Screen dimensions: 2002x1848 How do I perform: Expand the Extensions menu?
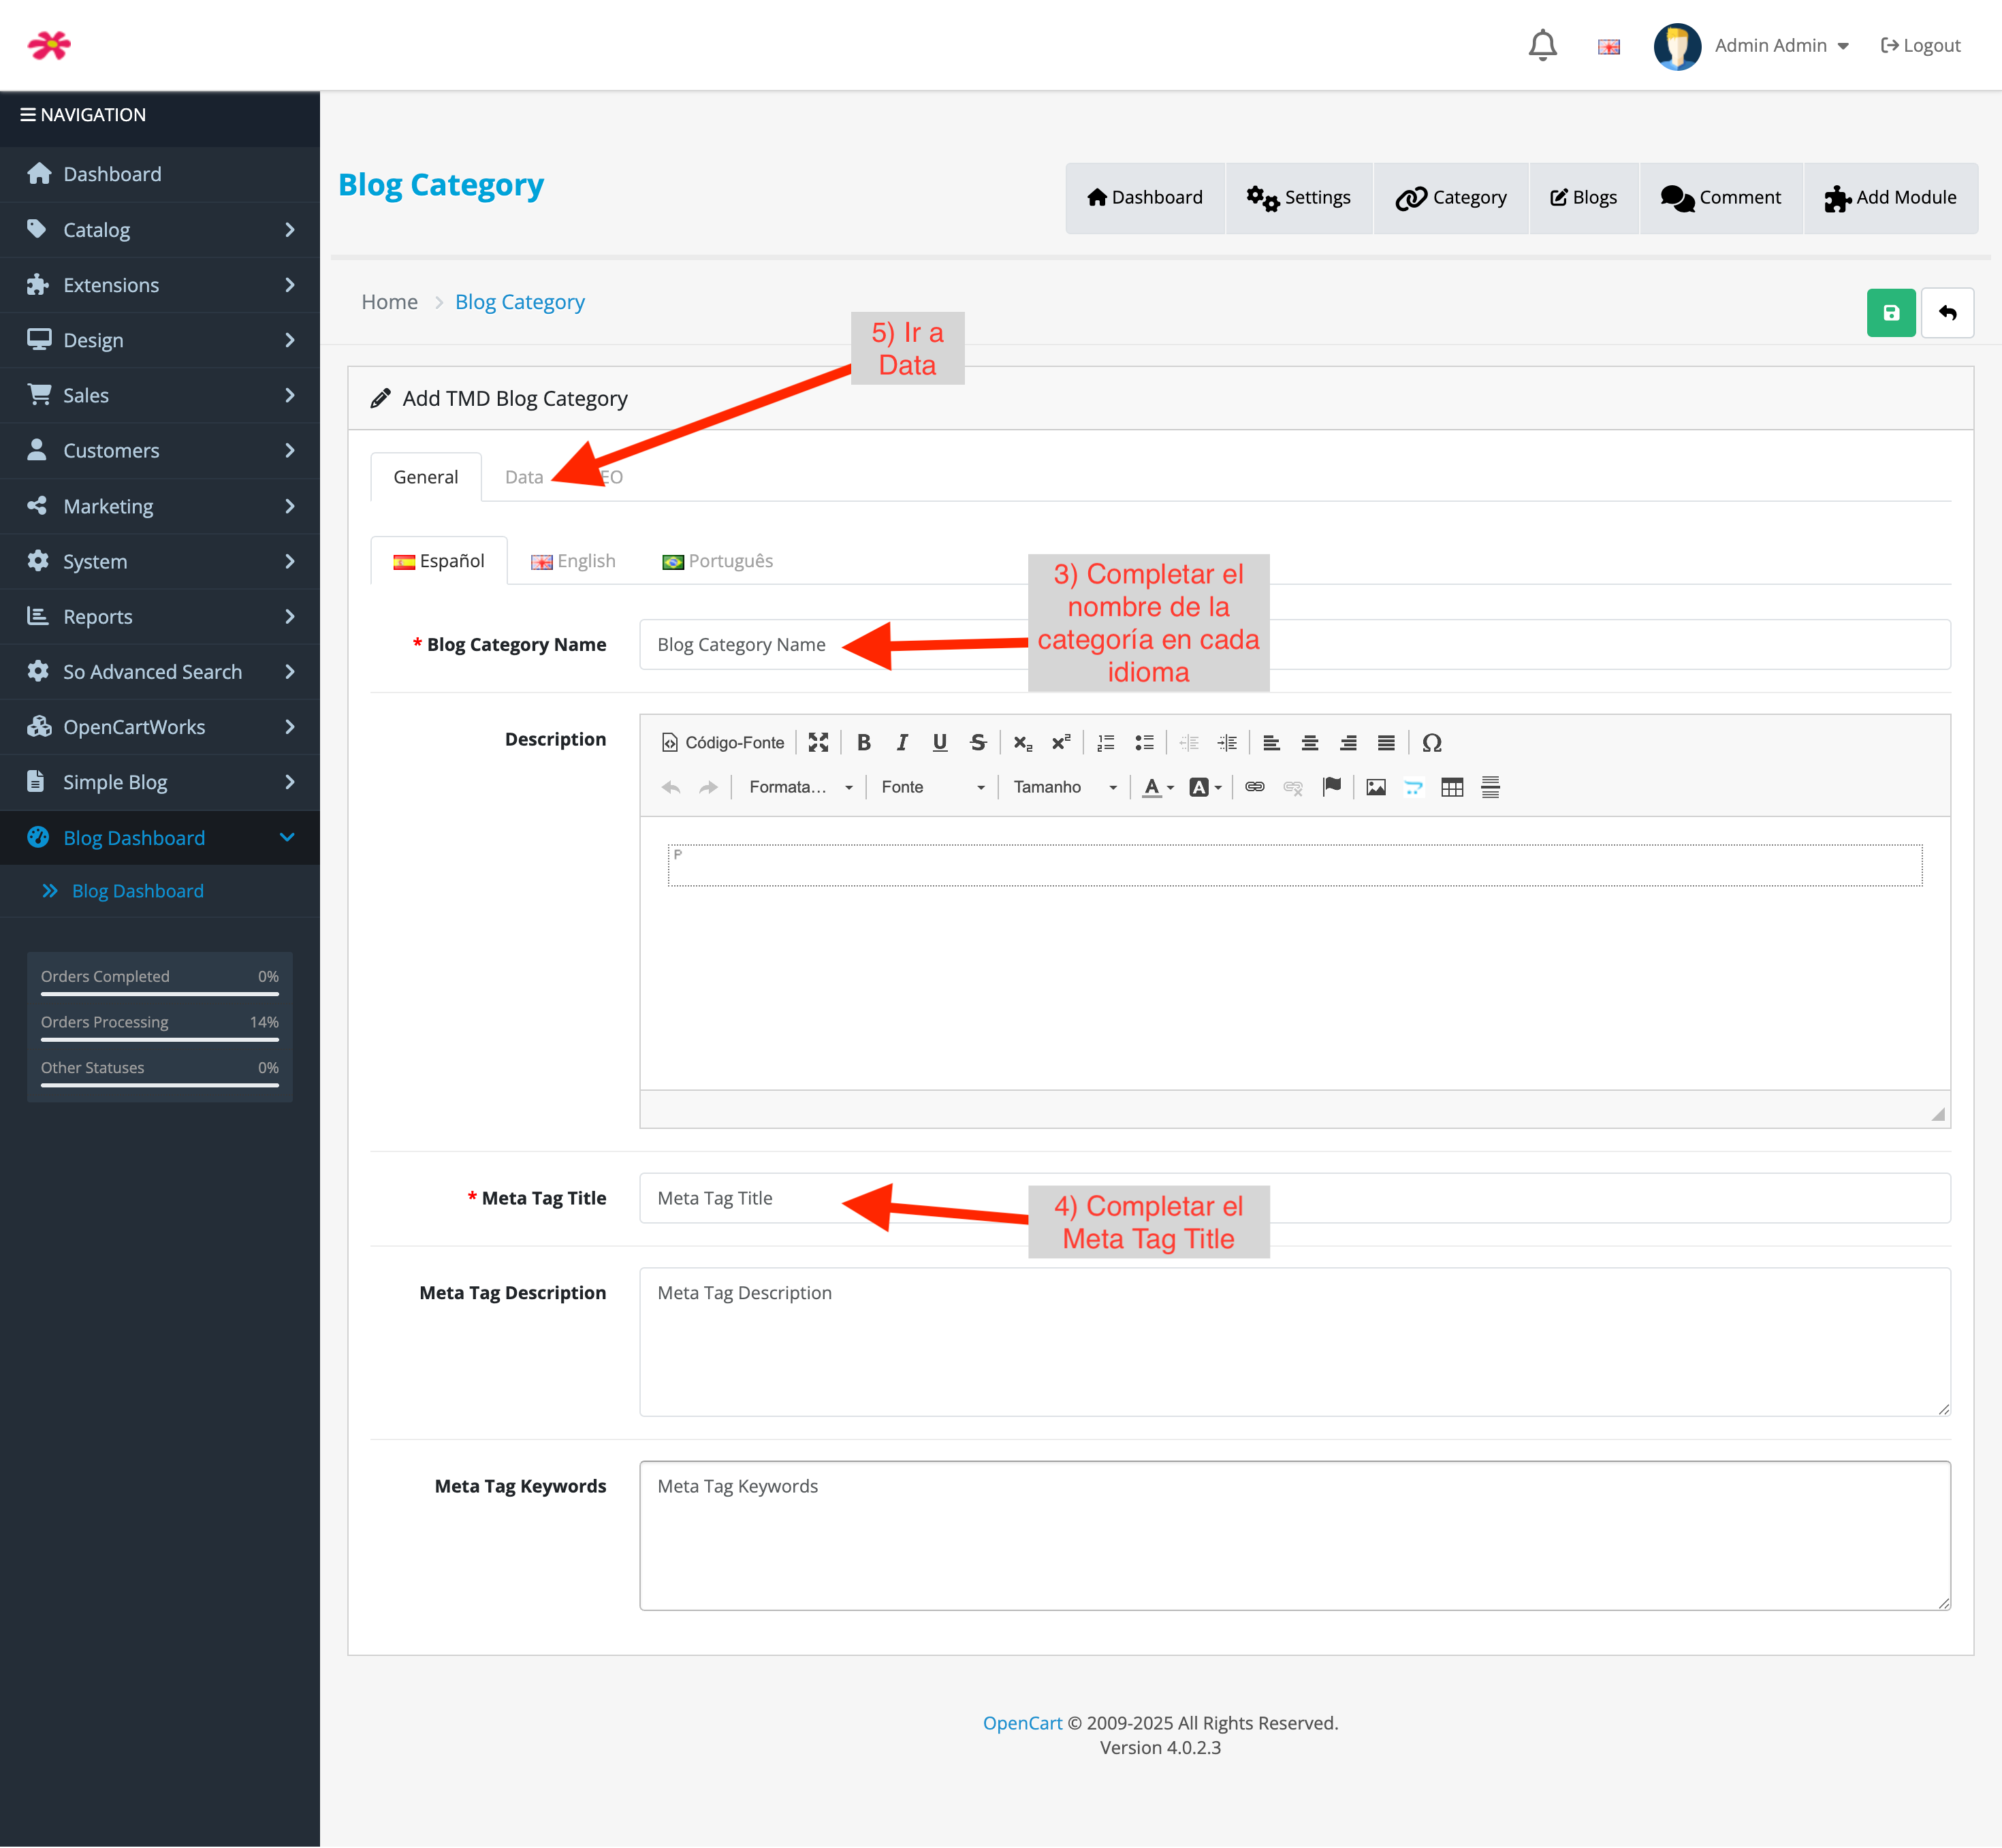(160, 285)
